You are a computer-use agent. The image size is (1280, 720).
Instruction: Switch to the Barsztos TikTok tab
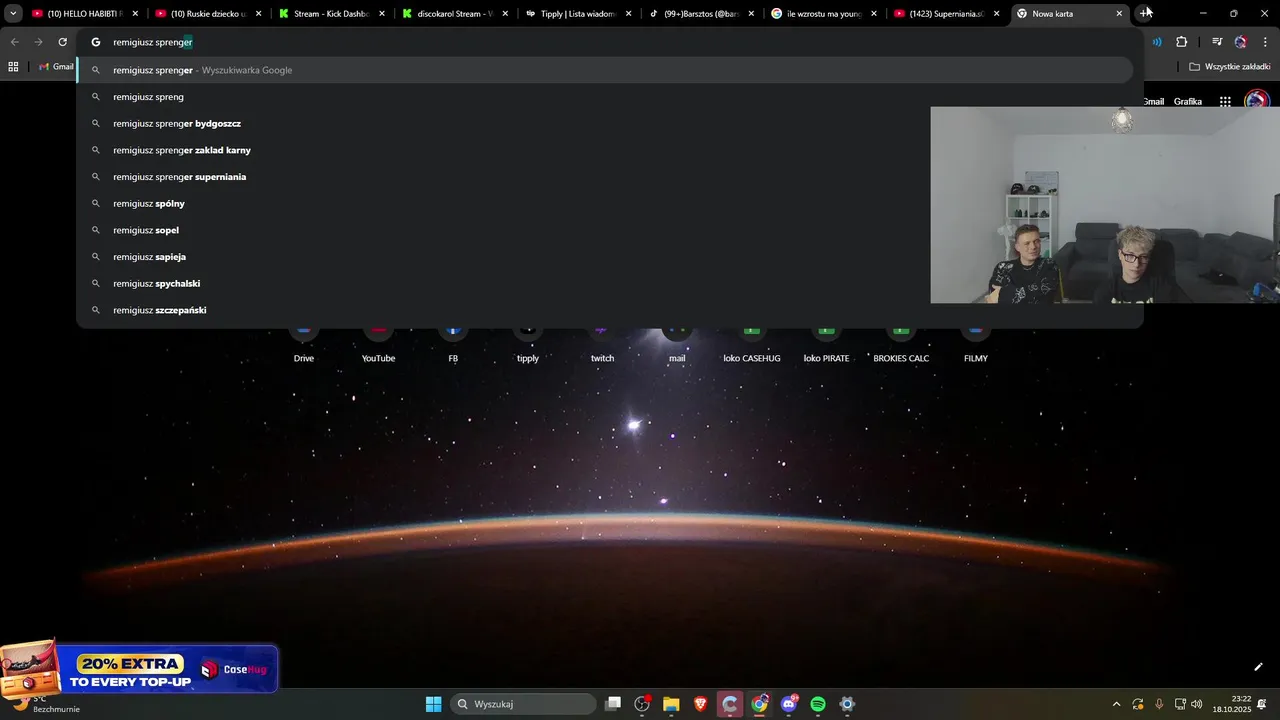pos(701,14)
